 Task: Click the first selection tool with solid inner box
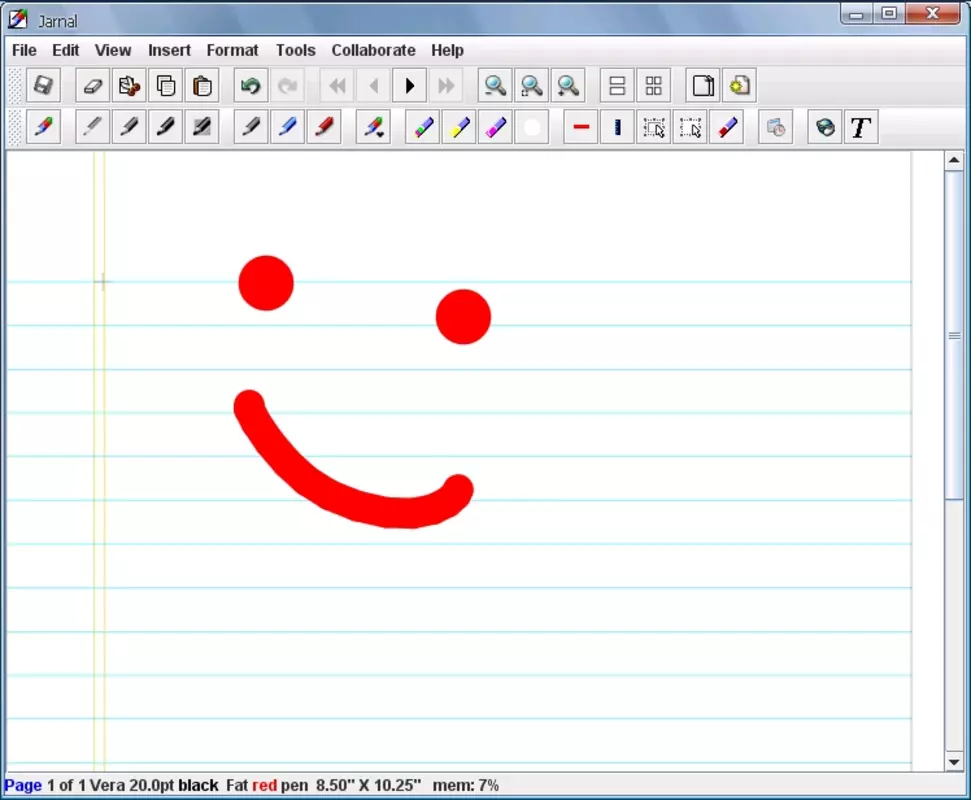pyautogui.click(x=654, y=127)
